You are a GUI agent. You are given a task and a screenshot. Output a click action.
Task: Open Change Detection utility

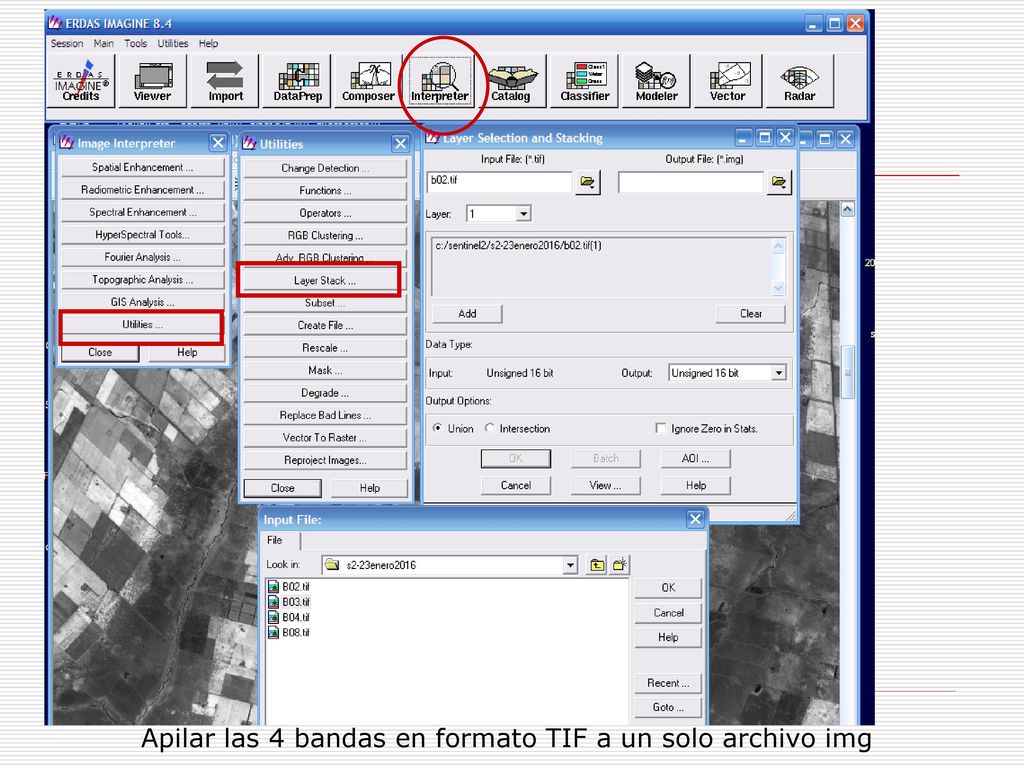click(325, 168)
